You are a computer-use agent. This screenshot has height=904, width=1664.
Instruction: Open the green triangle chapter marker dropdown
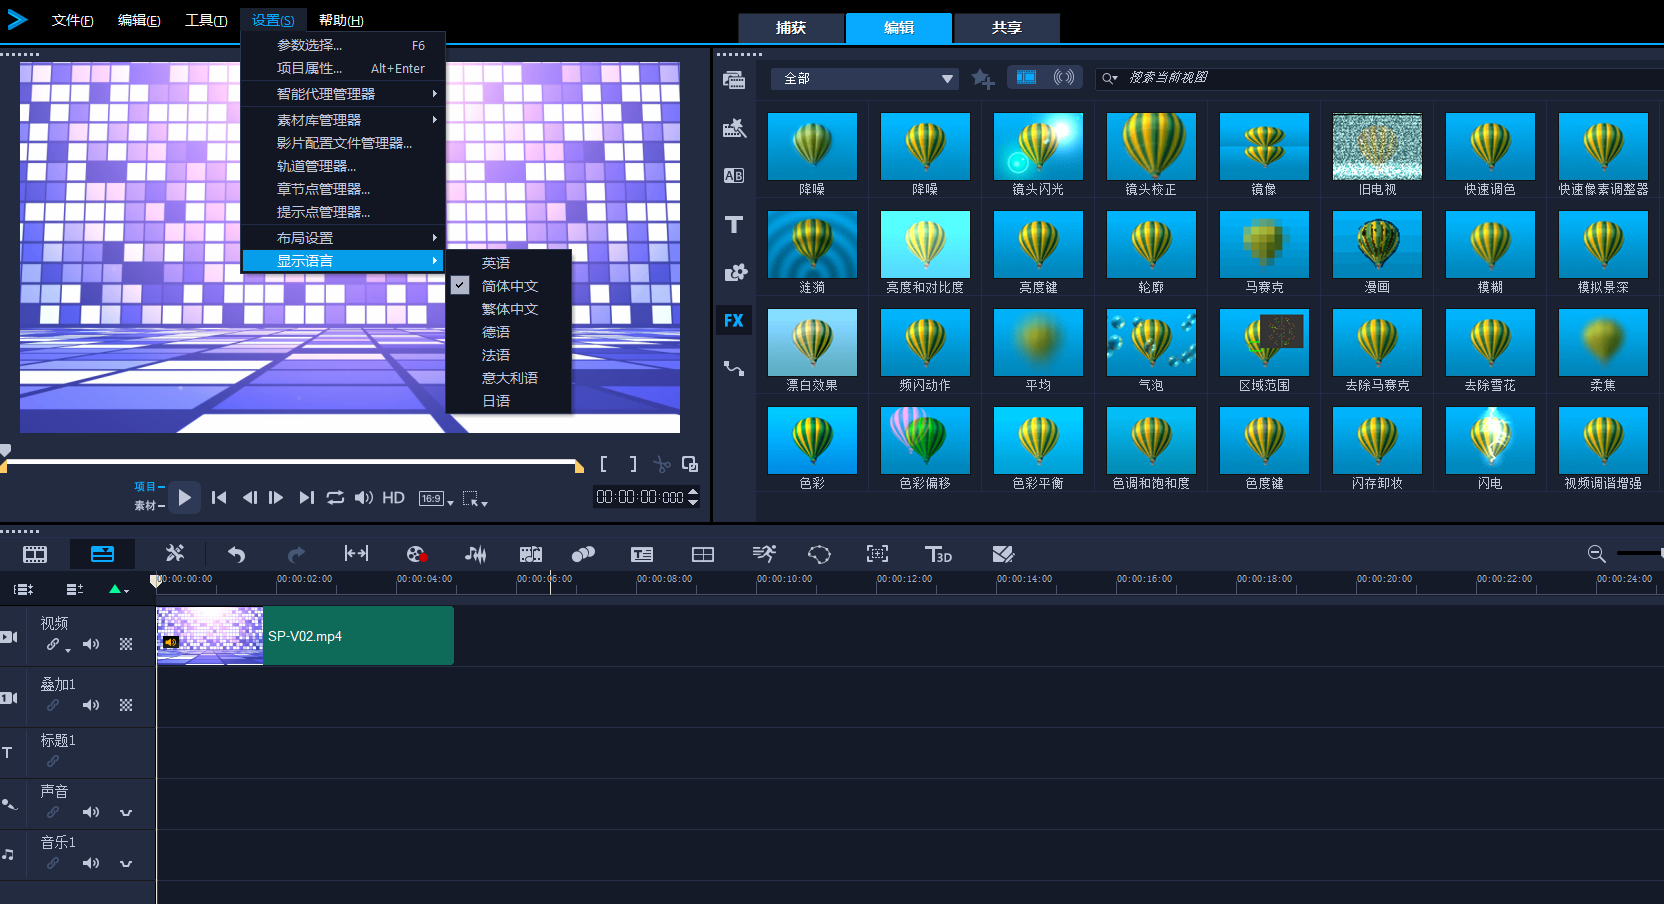119,589
